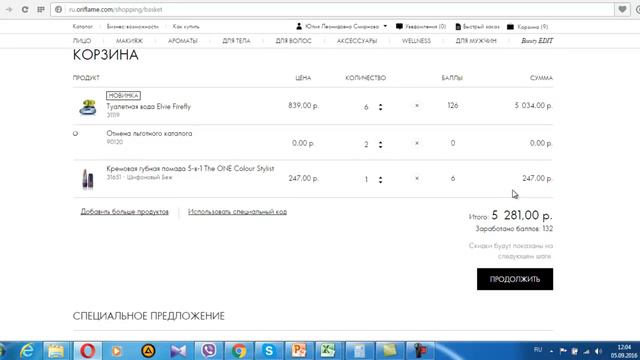The image size is (640, 360).
Task: Open Windows Explorer folder in taskbar
Action: [56, 351]
